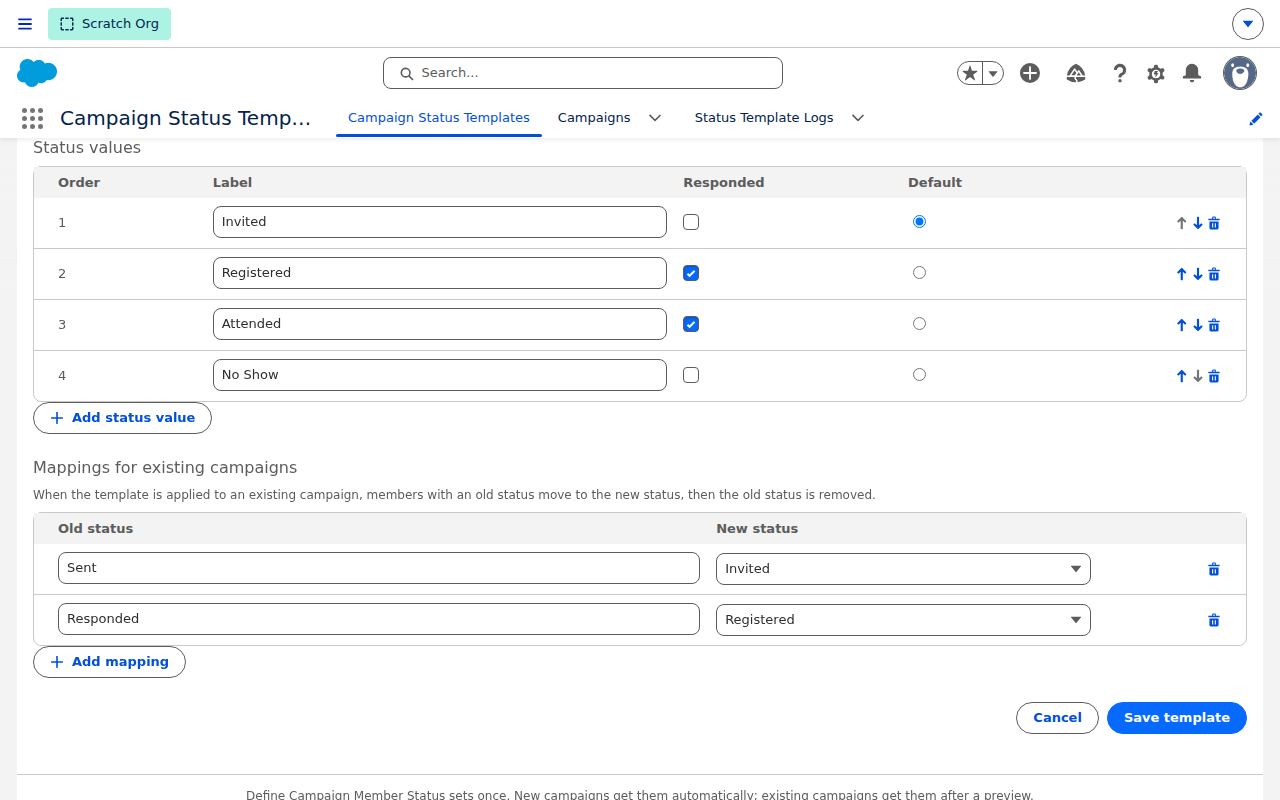The image size is (1280, 800).
Task: Set Registered as the default status
Action: click(920, 272)
